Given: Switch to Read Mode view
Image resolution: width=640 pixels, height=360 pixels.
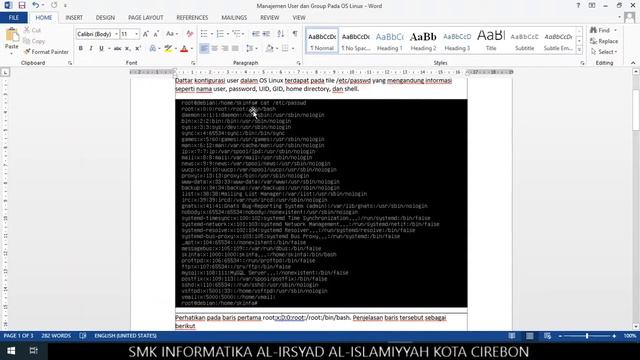Looking at the screenshot, I should coord(512,336).
